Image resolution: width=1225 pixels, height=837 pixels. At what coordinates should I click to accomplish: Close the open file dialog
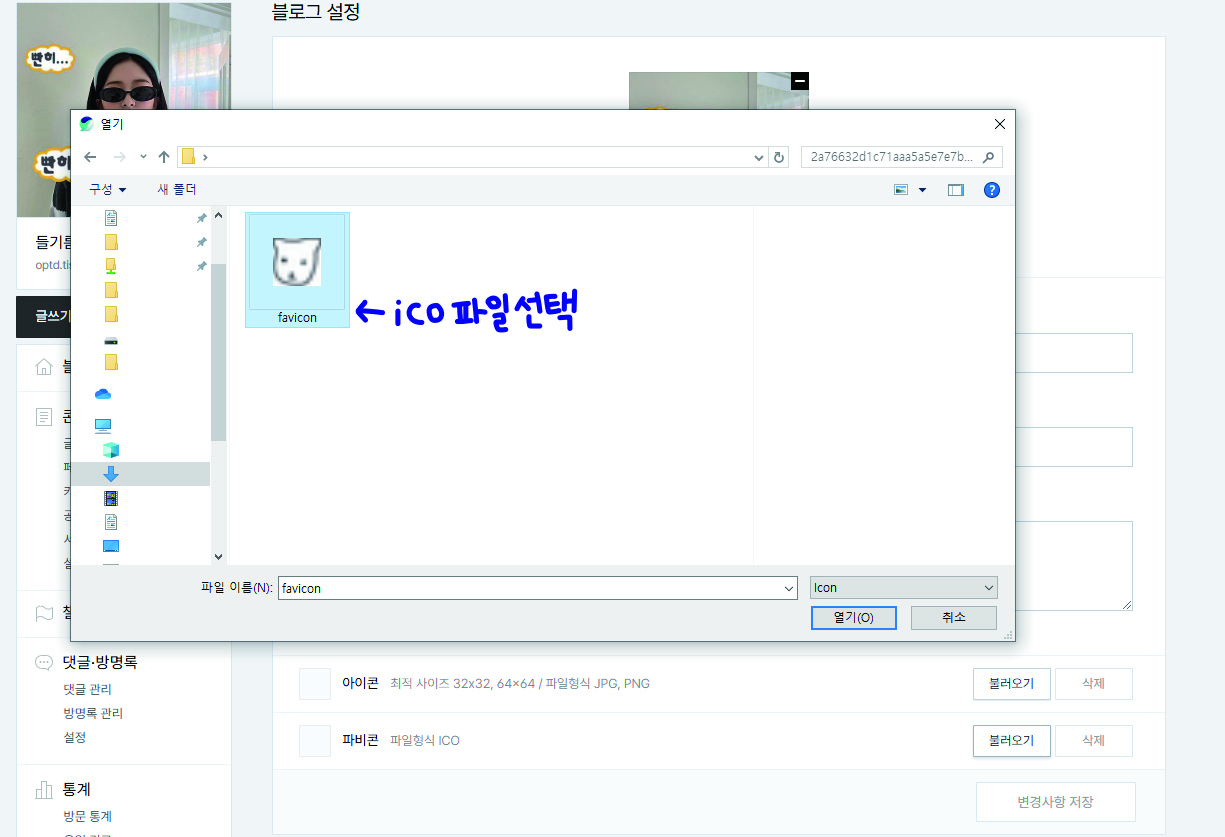(999, 124)
